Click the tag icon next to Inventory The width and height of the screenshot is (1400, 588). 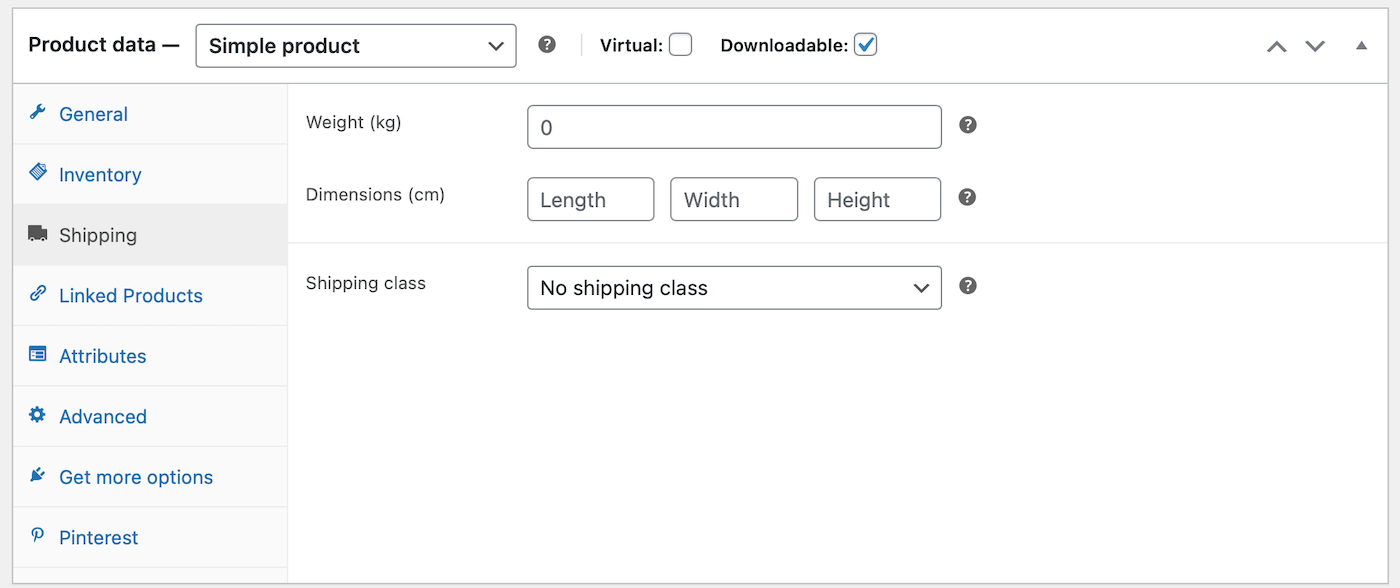click(37, 173)
